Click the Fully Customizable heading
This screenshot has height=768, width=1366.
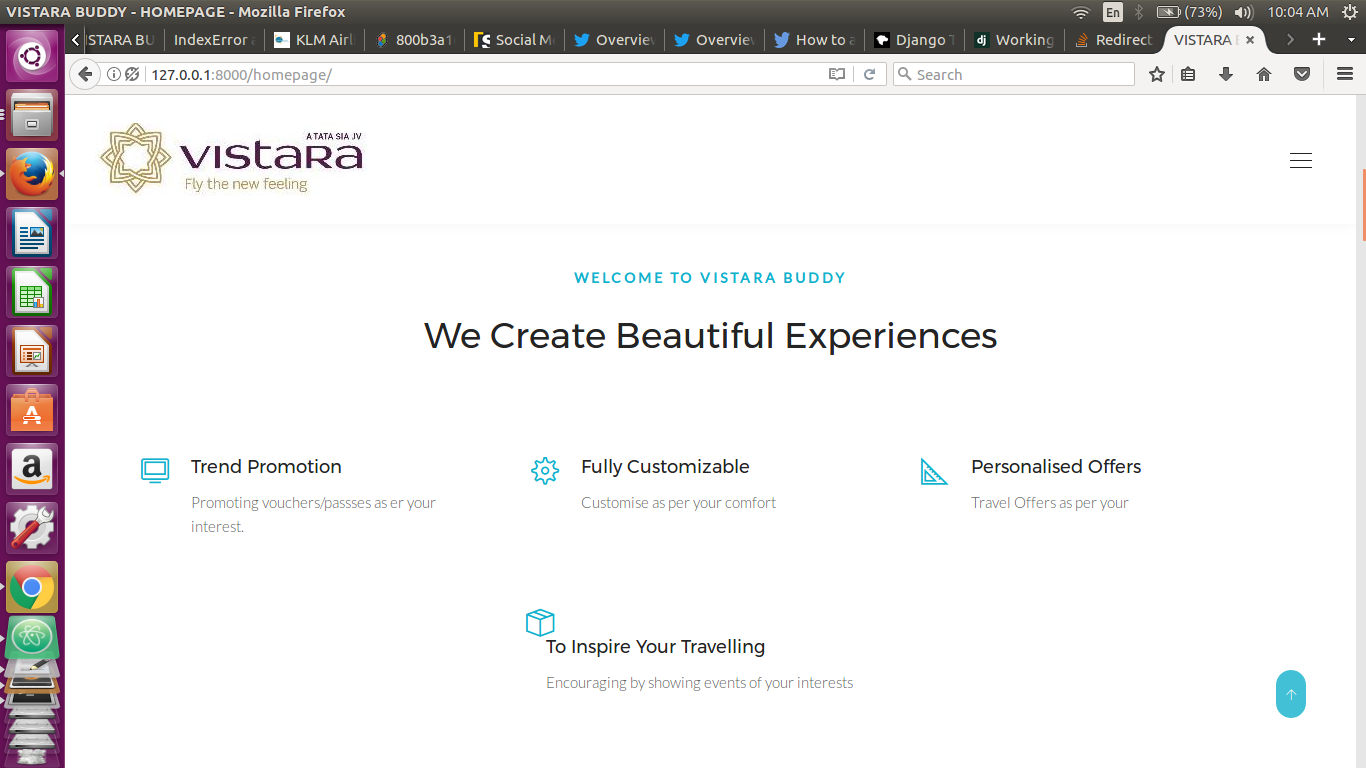click(x=665, y=467)
